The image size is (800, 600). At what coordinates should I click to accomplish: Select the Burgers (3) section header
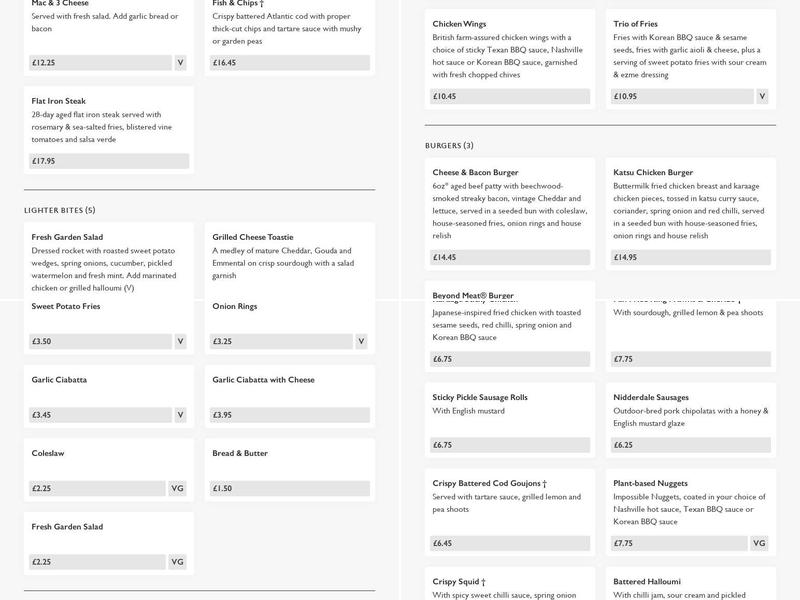point(449,146)
